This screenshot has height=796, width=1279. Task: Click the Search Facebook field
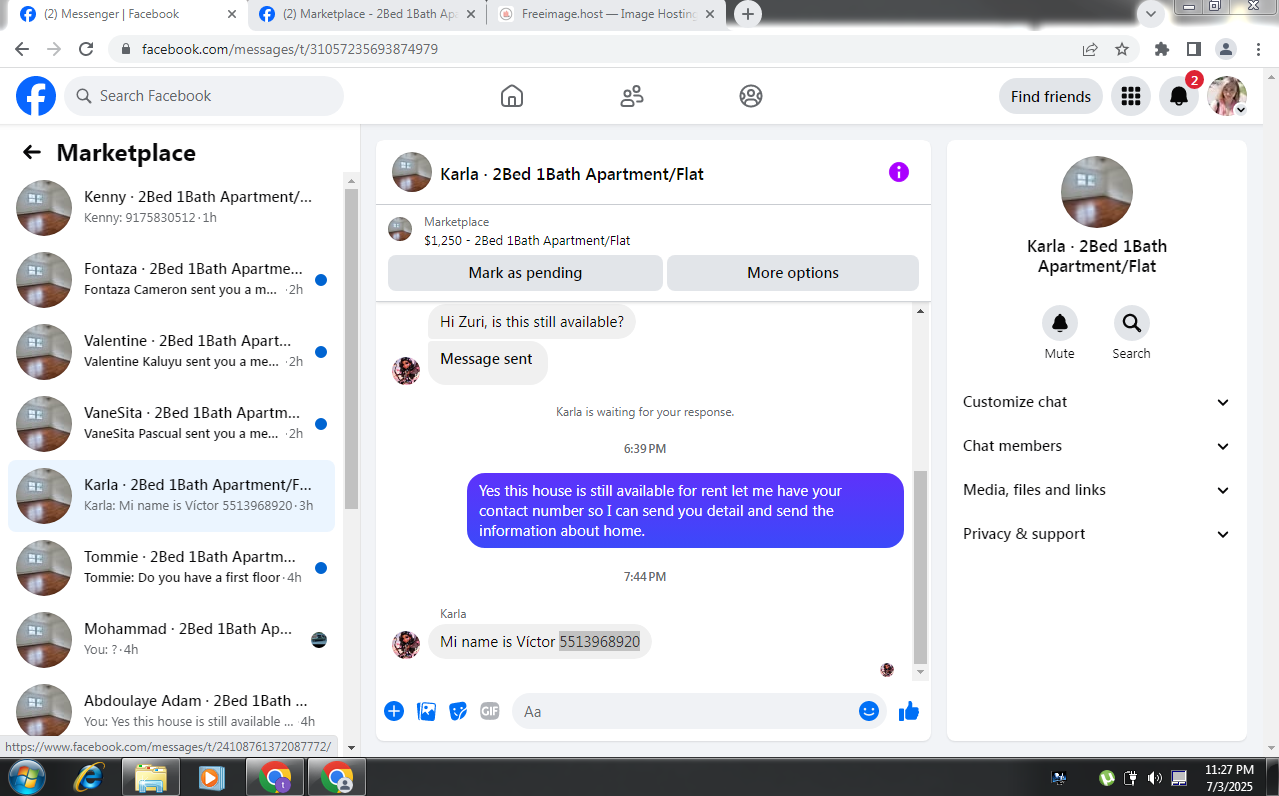[x=204, y=96]
